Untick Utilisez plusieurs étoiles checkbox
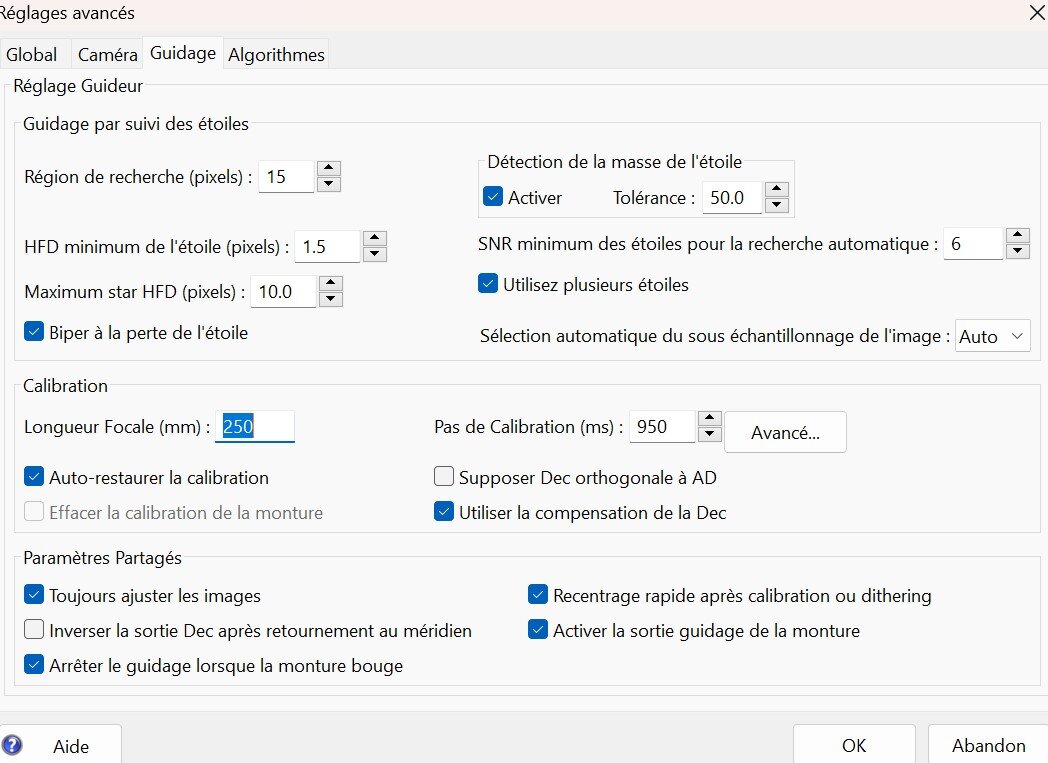 point(488,284)
